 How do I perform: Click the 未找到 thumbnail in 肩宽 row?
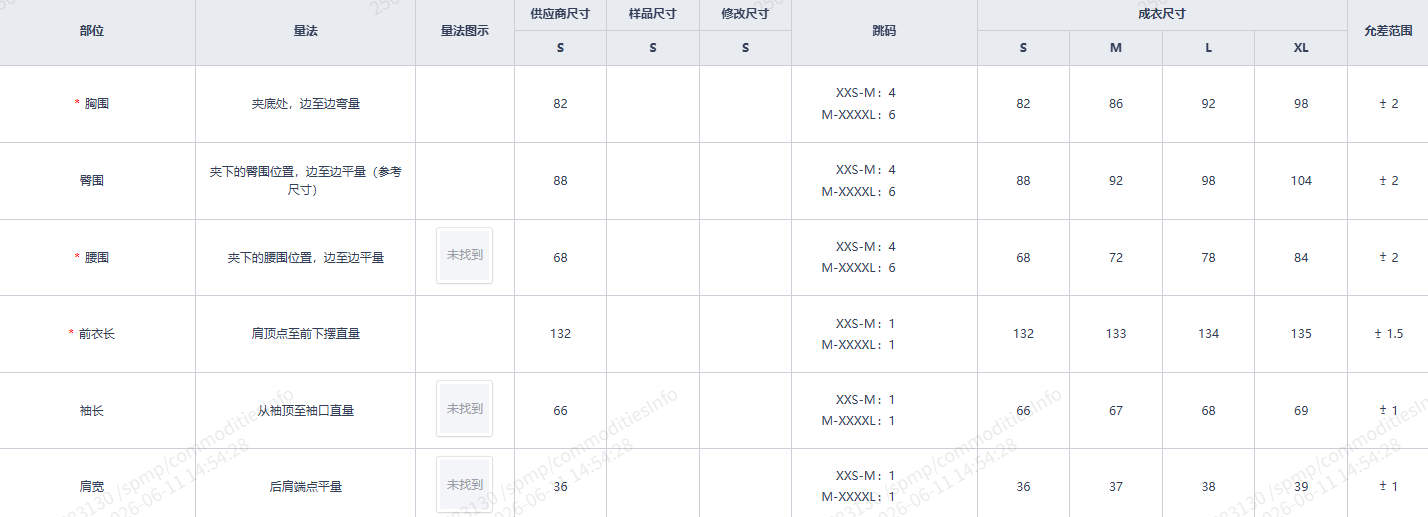tap(465, 485)
